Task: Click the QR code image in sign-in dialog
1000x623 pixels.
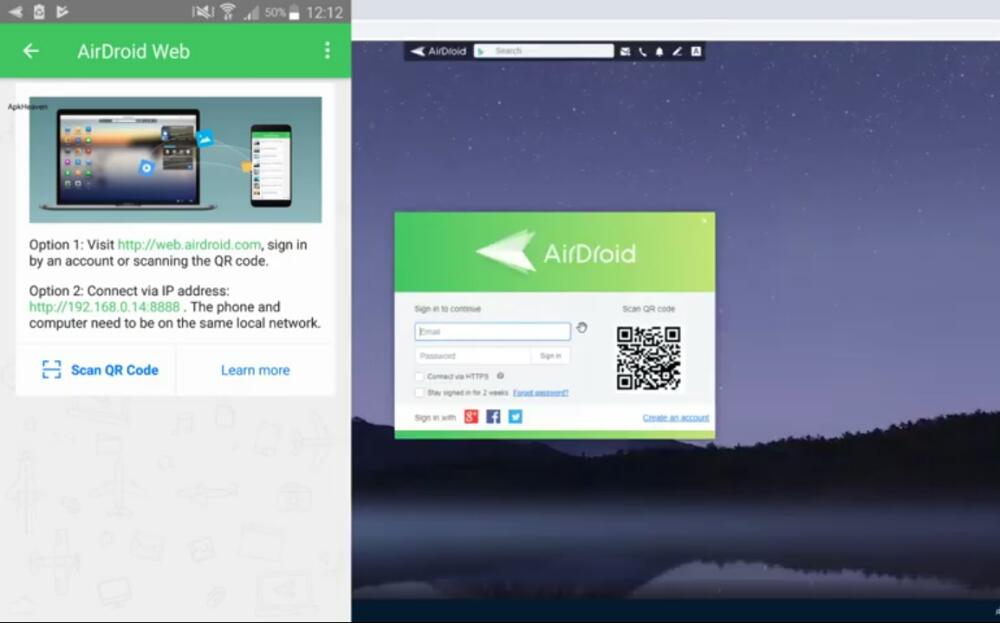Action: 649,358
